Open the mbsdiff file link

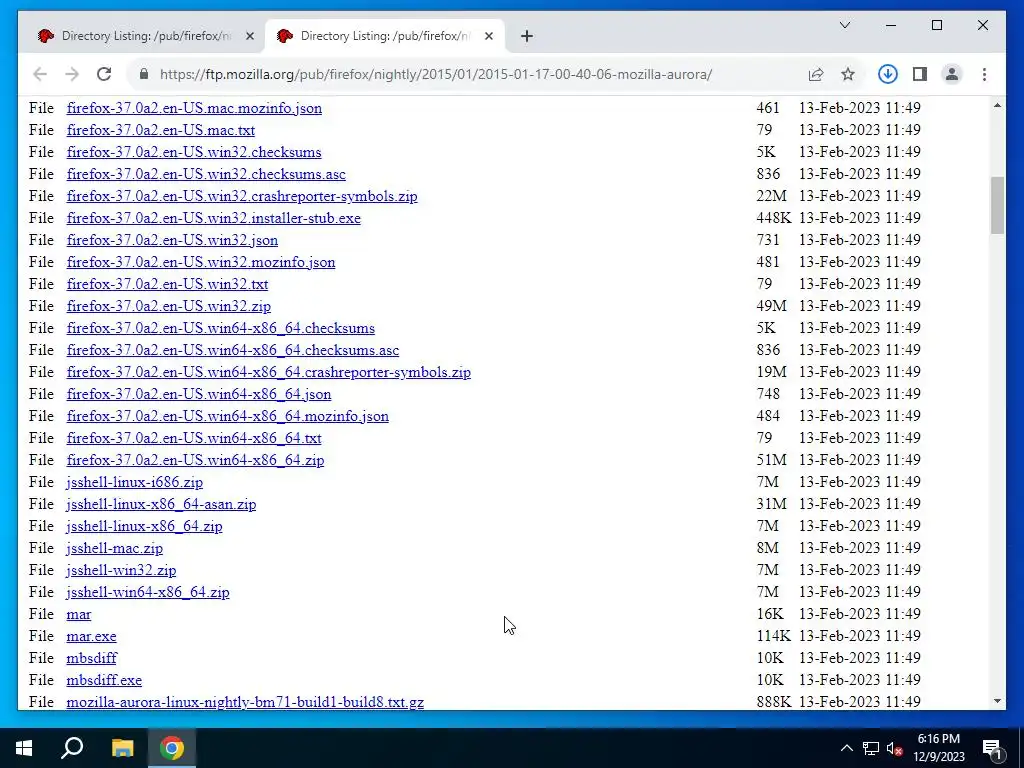[x=91, y=658]
